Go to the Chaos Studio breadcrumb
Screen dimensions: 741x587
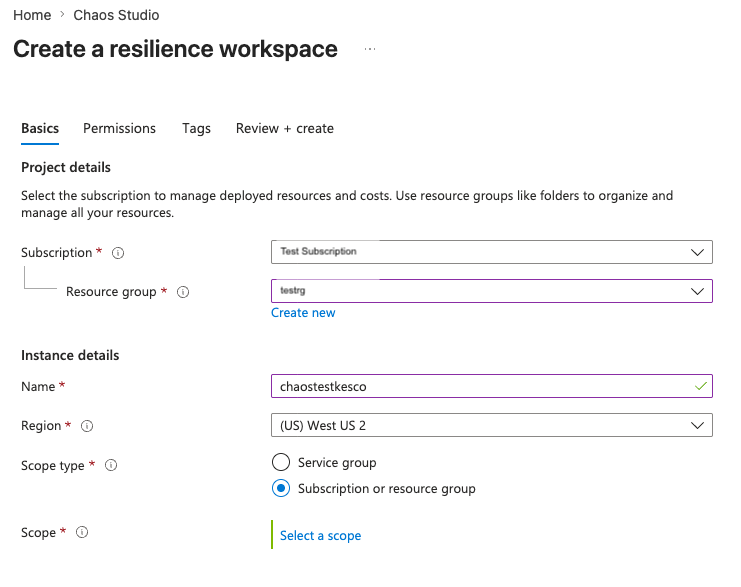pyautogui.click(x=116, y=15)
